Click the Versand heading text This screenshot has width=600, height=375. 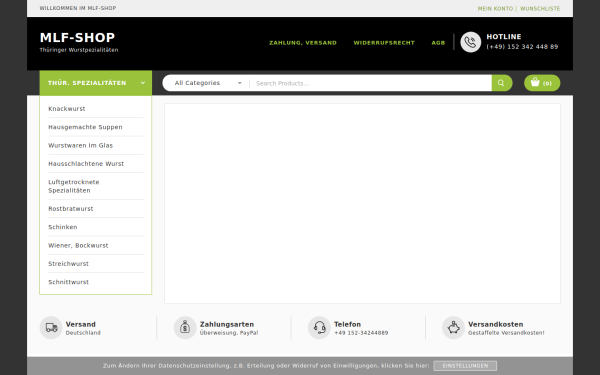[81, 324]
